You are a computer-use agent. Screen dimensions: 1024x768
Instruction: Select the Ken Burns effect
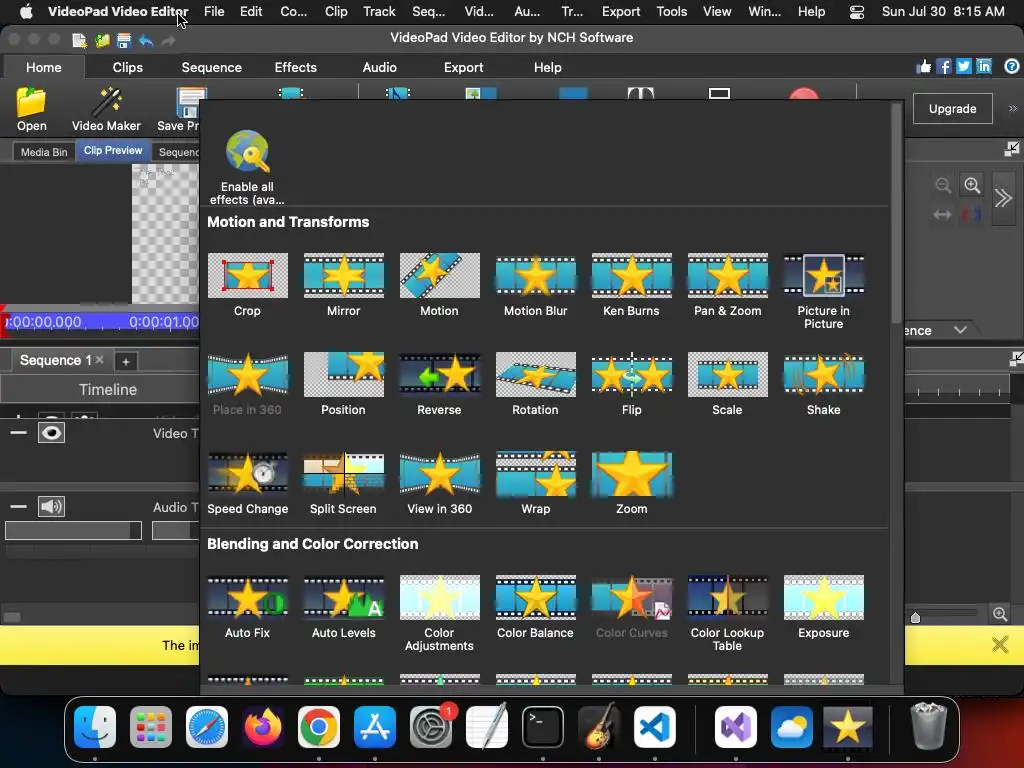pos(632,285)
